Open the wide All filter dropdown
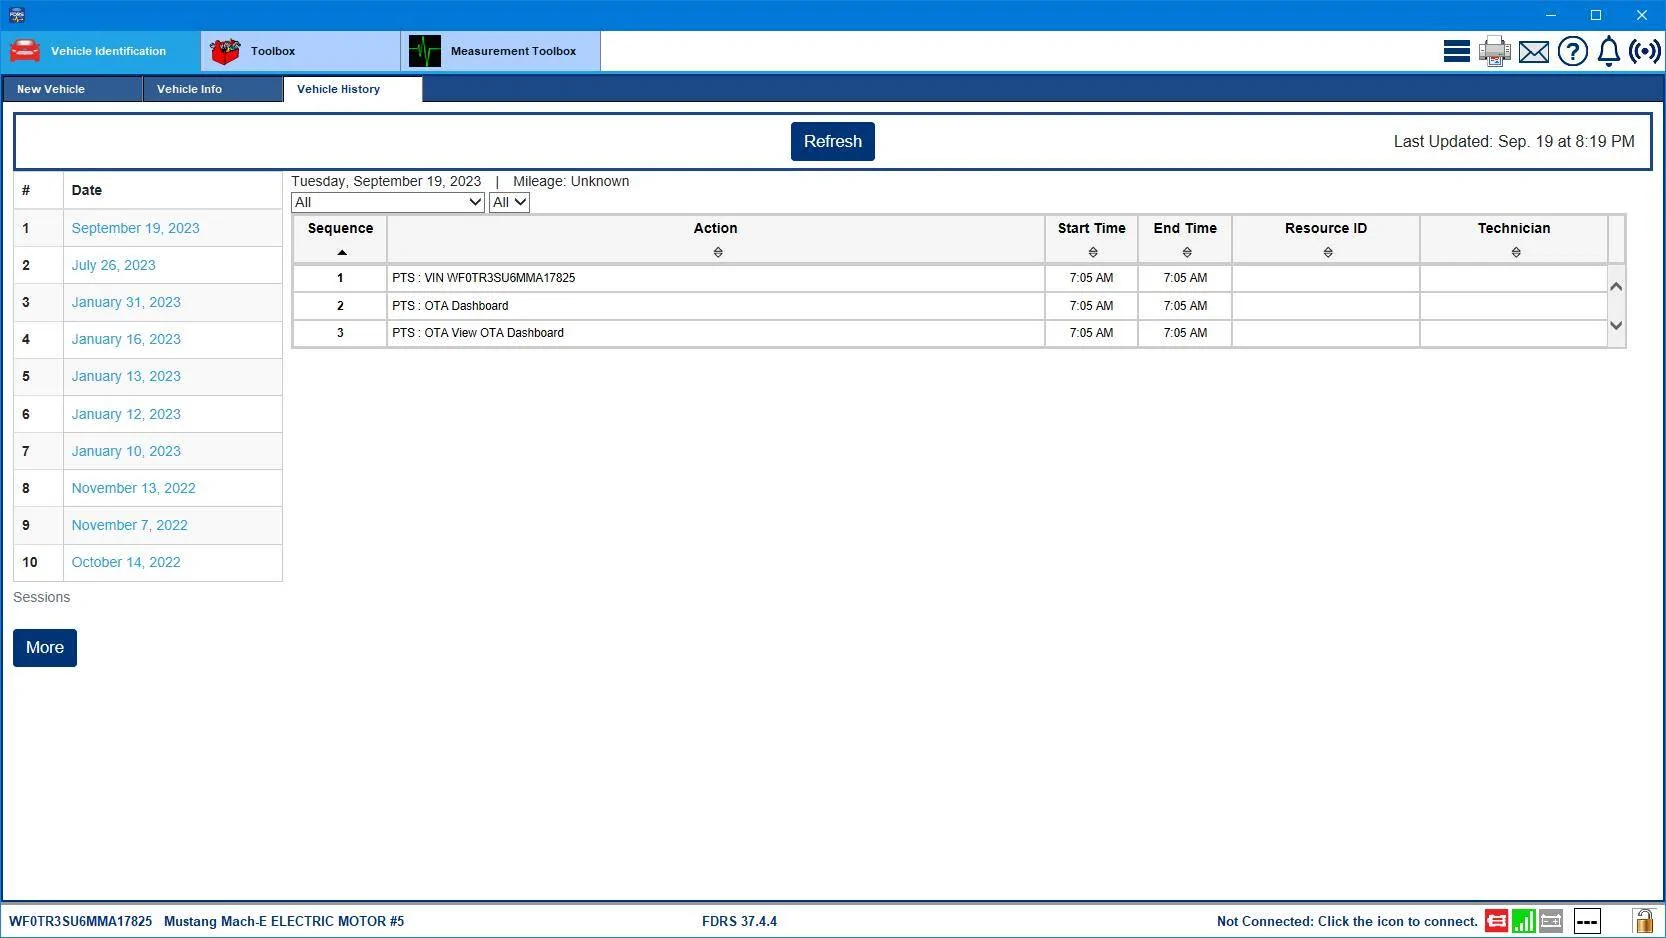Image resolution: width=1666 pixels, height=938 pixels. 388,202
